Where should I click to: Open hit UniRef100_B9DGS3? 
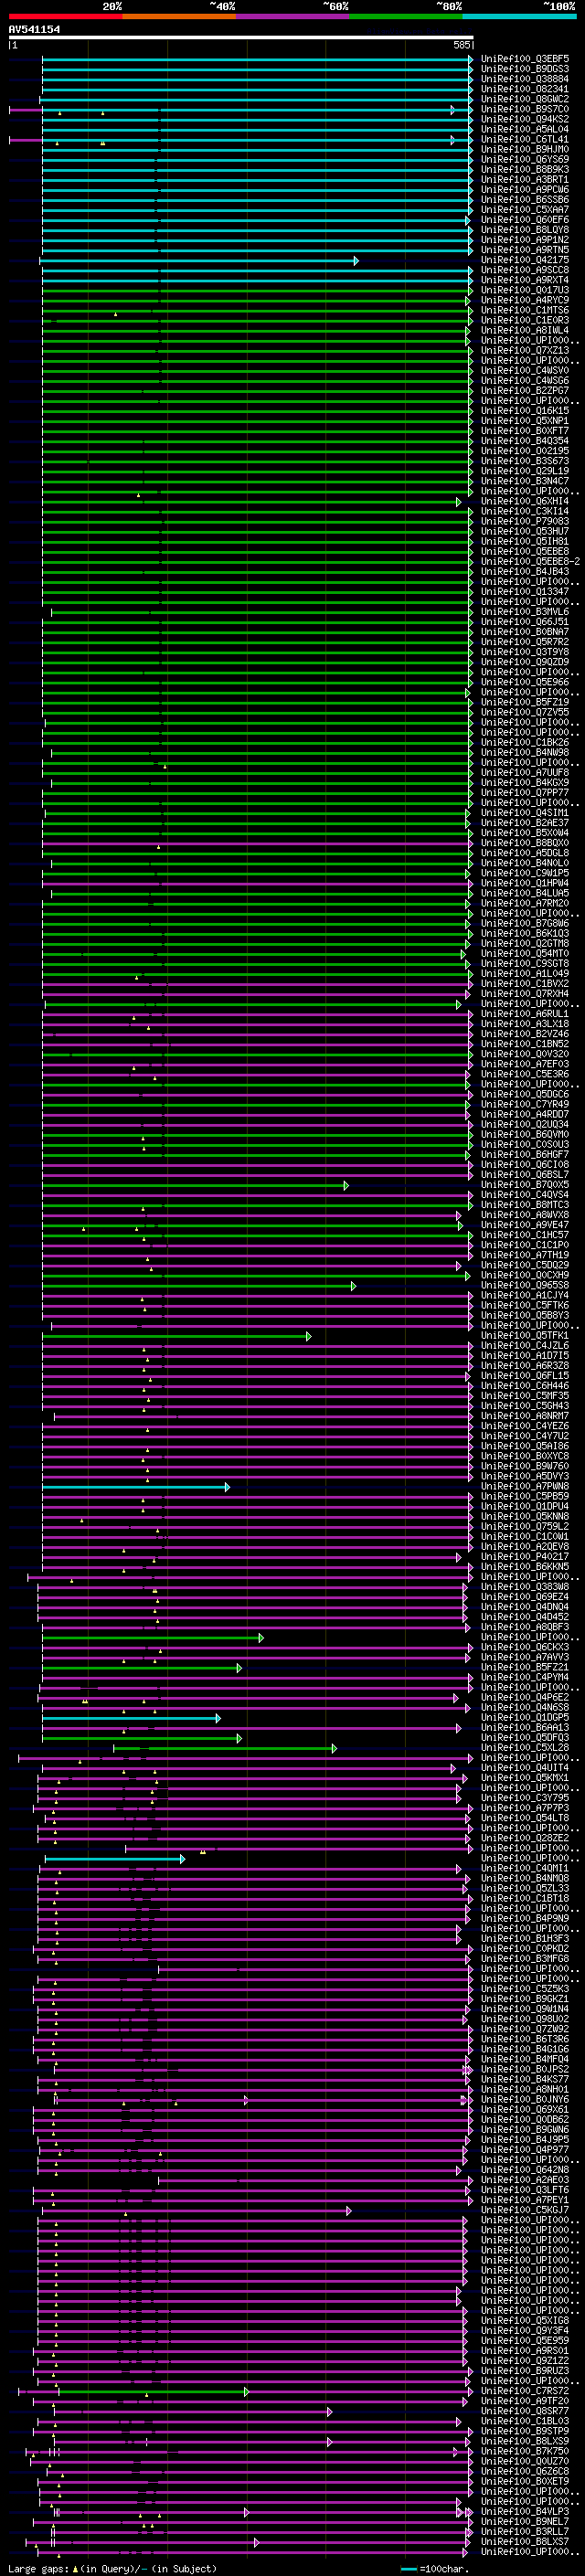(525, 69)
